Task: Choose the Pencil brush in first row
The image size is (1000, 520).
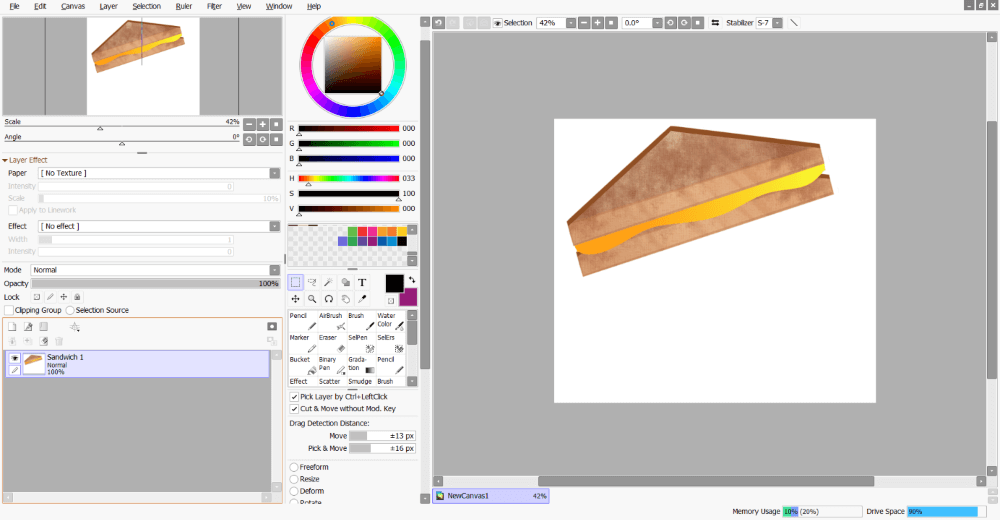Action: [x=303, y=321]
